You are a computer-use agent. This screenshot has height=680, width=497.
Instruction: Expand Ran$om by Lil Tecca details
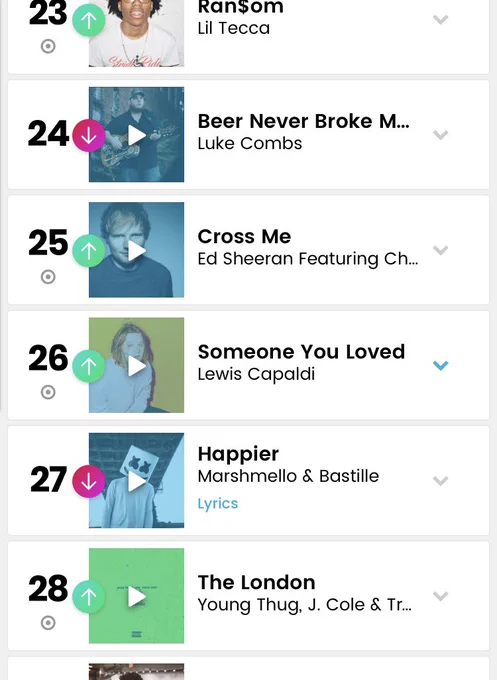tap(441, 20)
